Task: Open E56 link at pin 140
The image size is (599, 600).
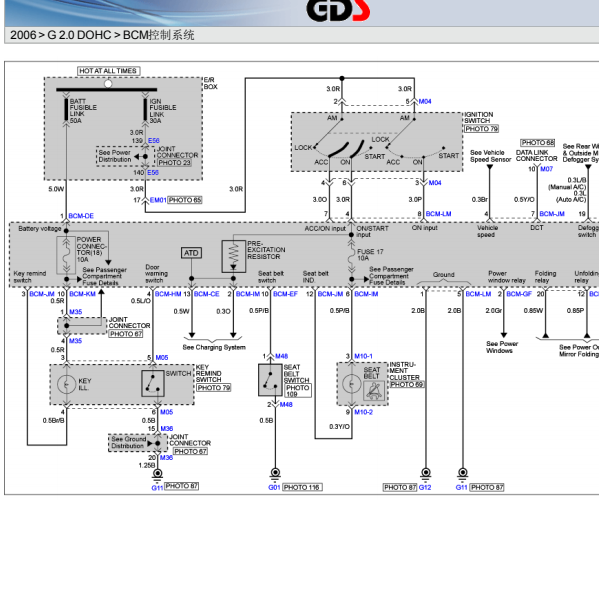Action: pyautogui.click(x=153, y=173)
